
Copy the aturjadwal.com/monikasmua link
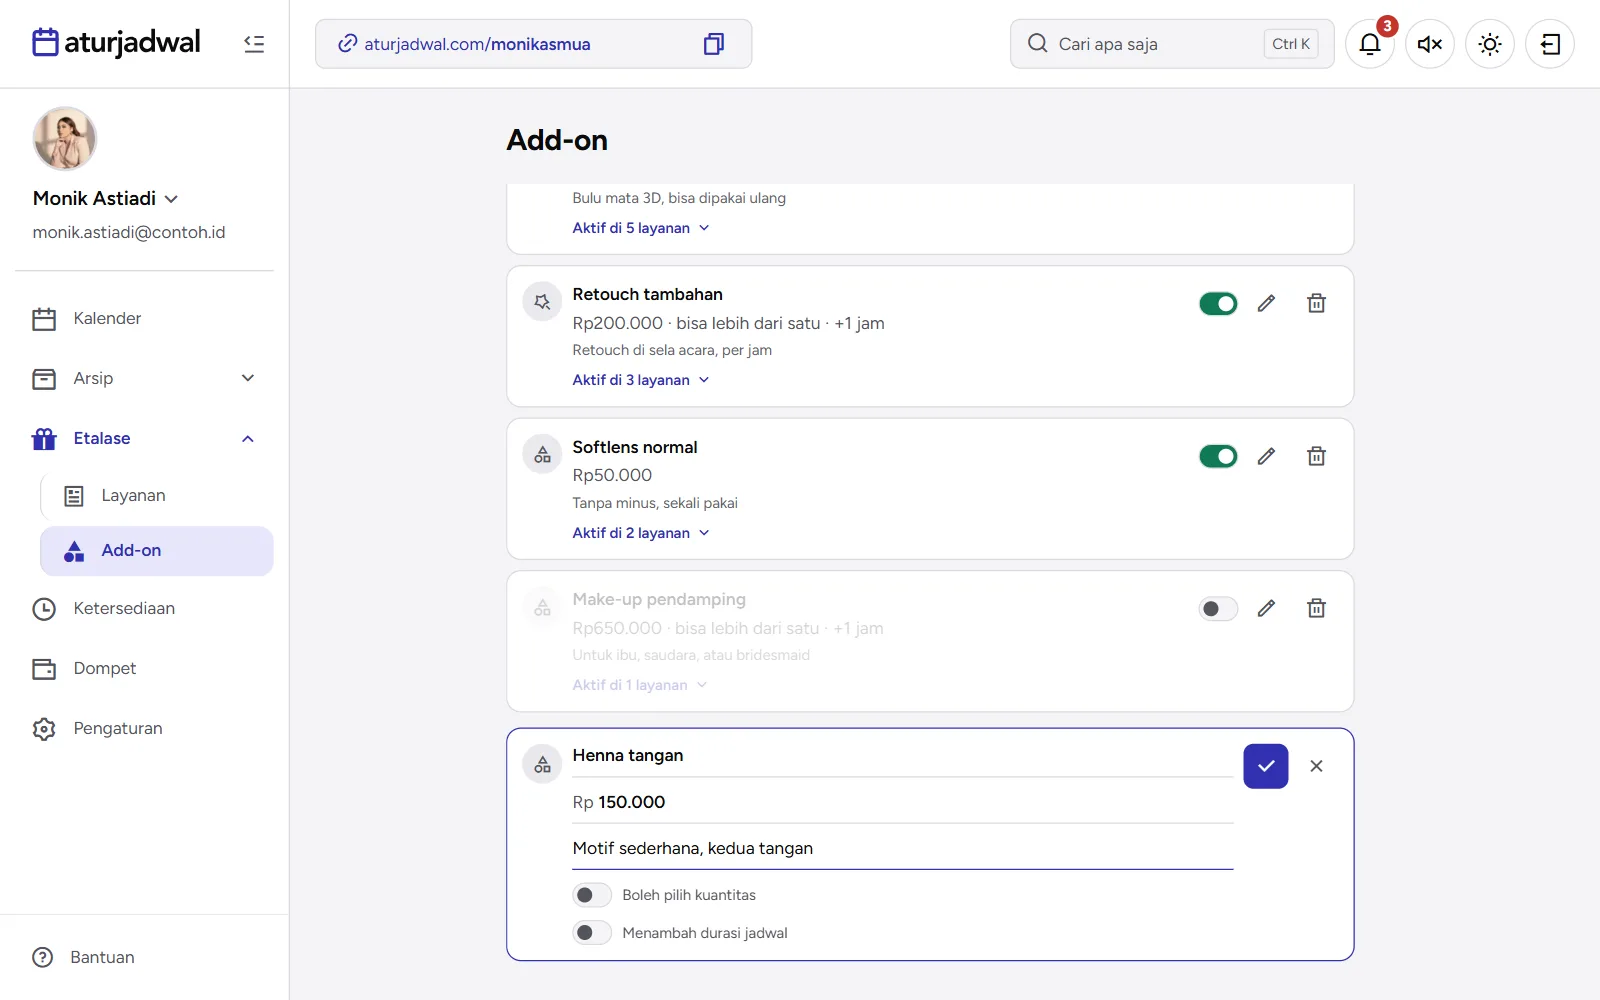713,44
